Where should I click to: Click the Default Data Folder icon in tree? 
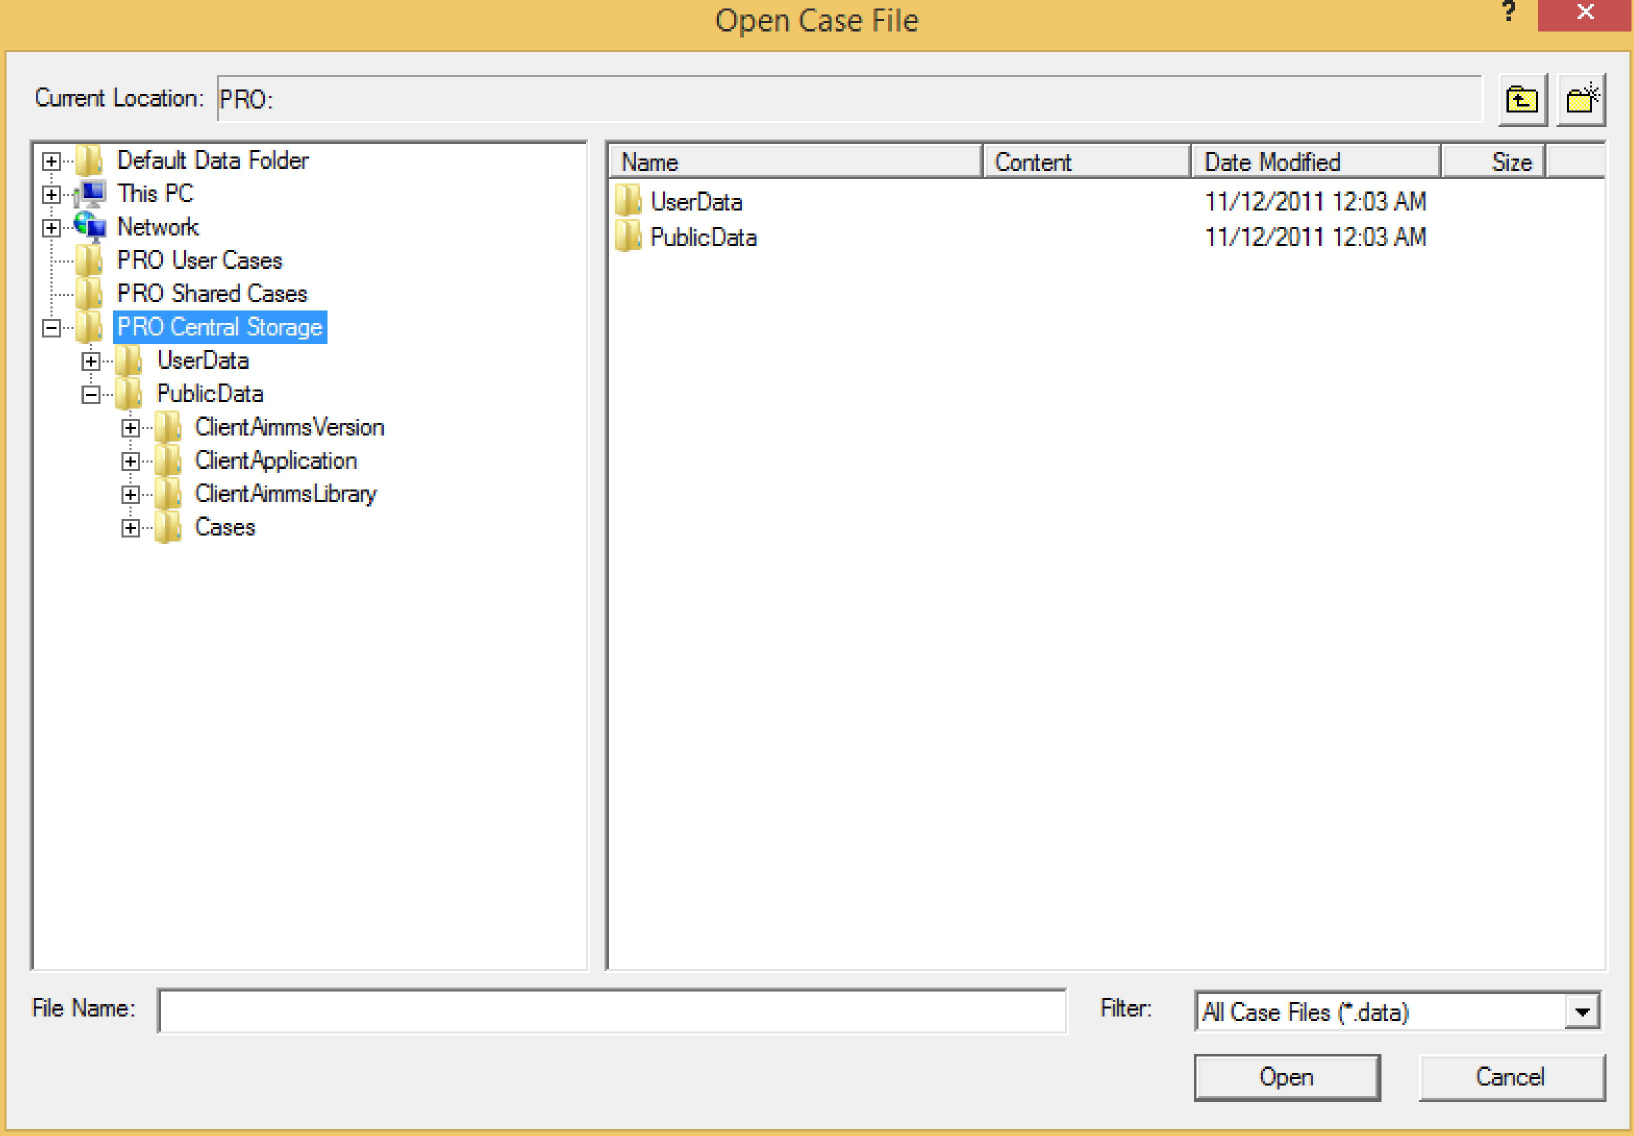coord(90,161)
